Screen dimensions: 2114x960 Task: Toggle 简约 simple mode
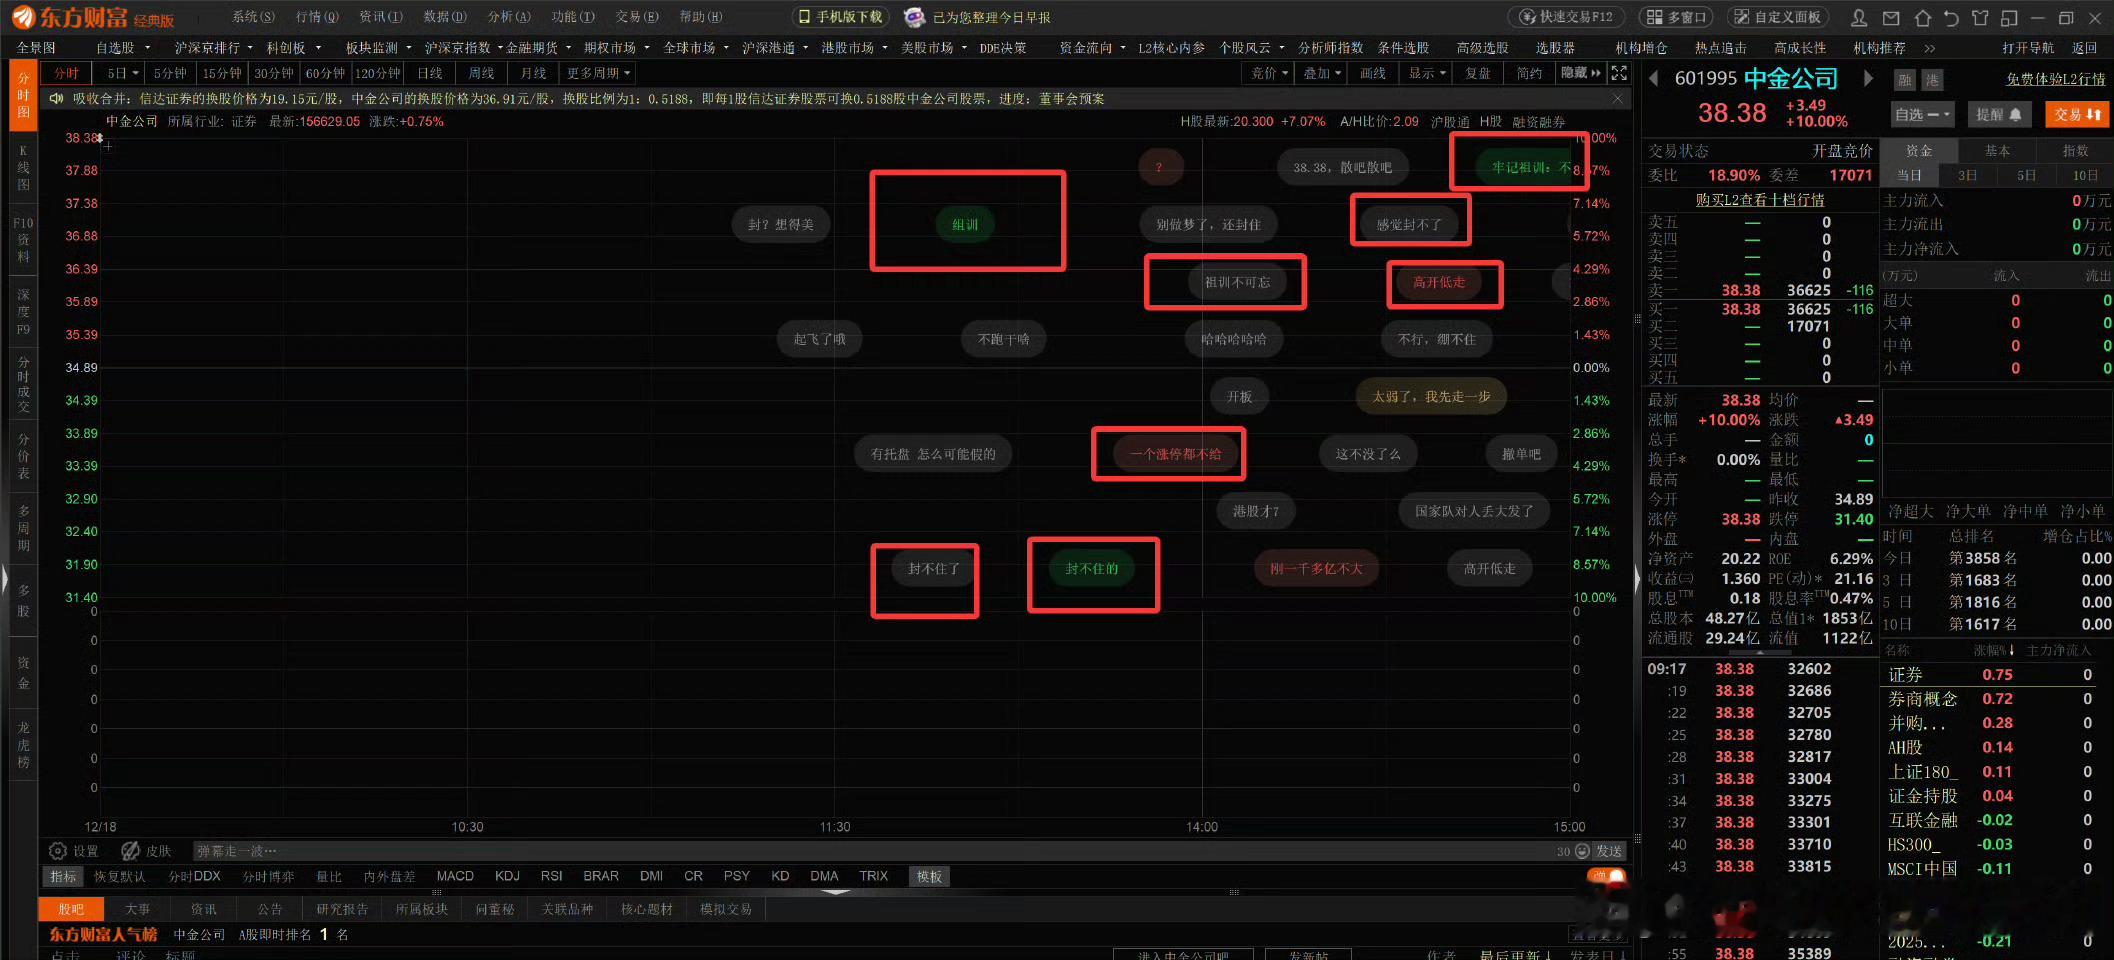[x=1529, y=73]
